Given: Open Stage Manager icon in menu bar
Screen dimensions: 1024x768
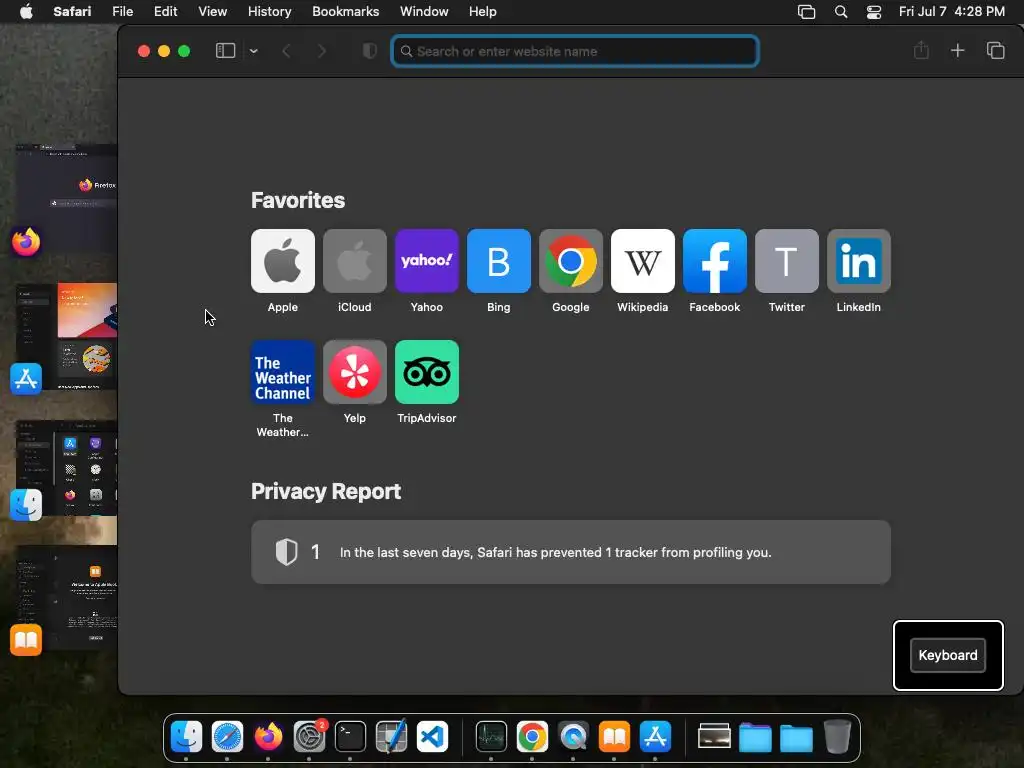Looking at the screenshot, I should [807, 12].
